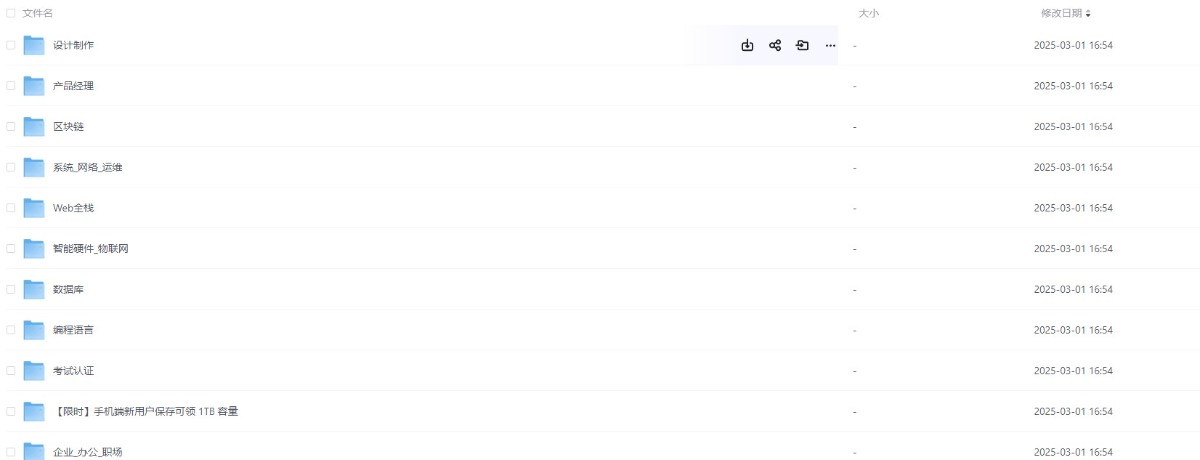Click the 2025-03-01 date of 数据库 row

click(x=1073, y=289)
